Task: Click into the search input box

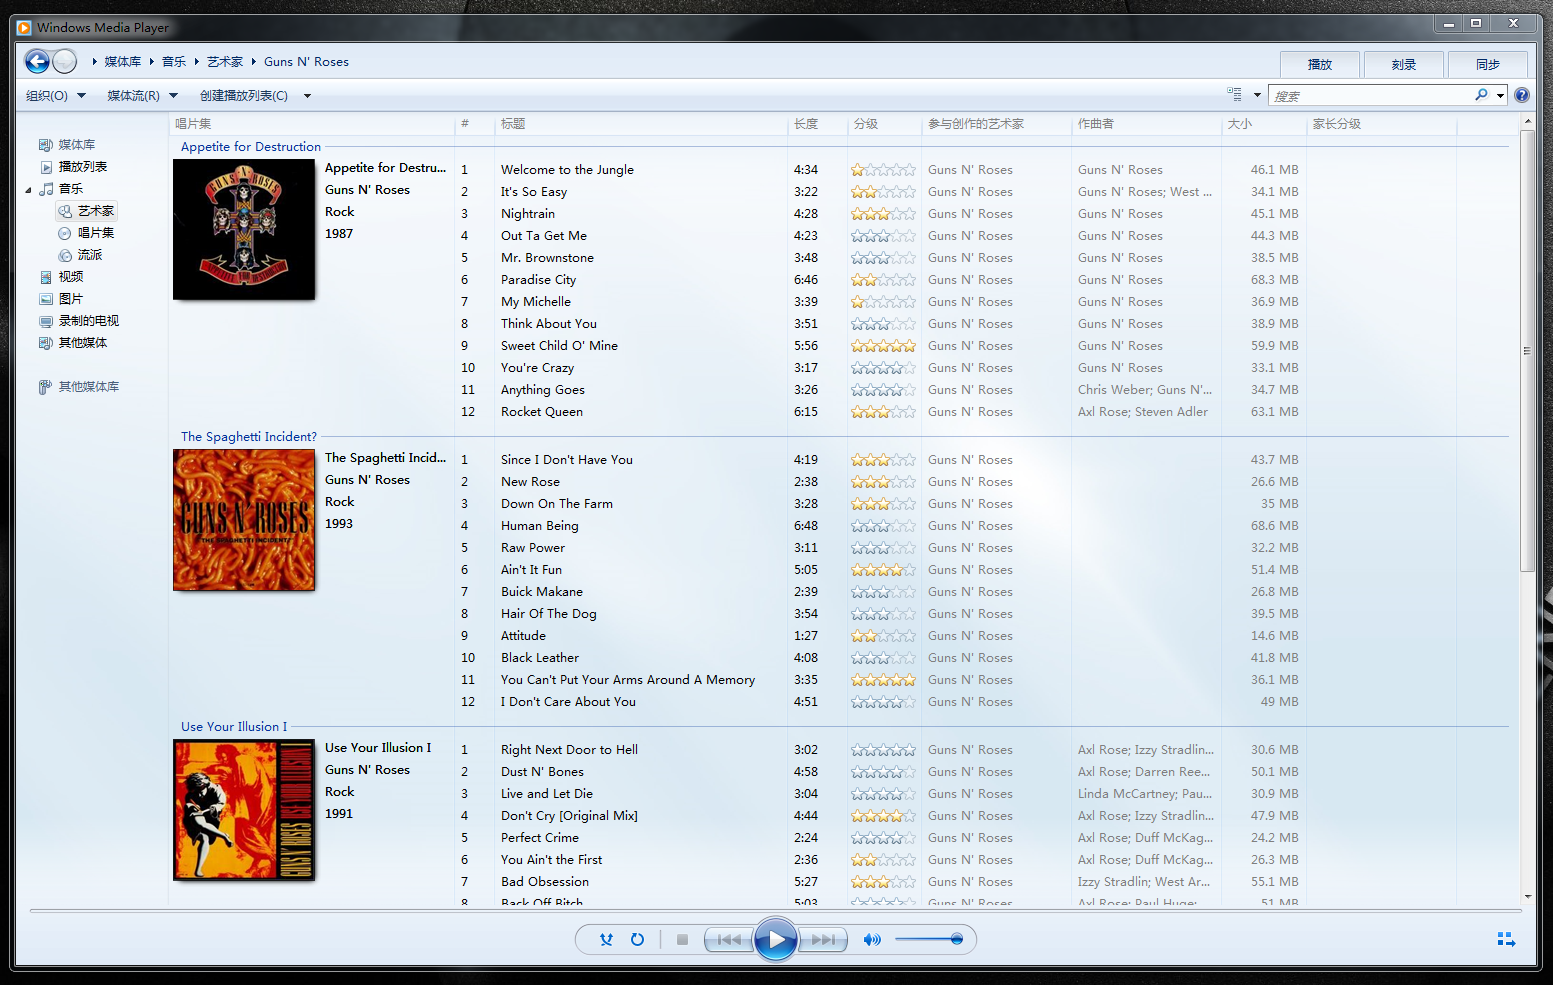Action: [x=1370, y=96]
